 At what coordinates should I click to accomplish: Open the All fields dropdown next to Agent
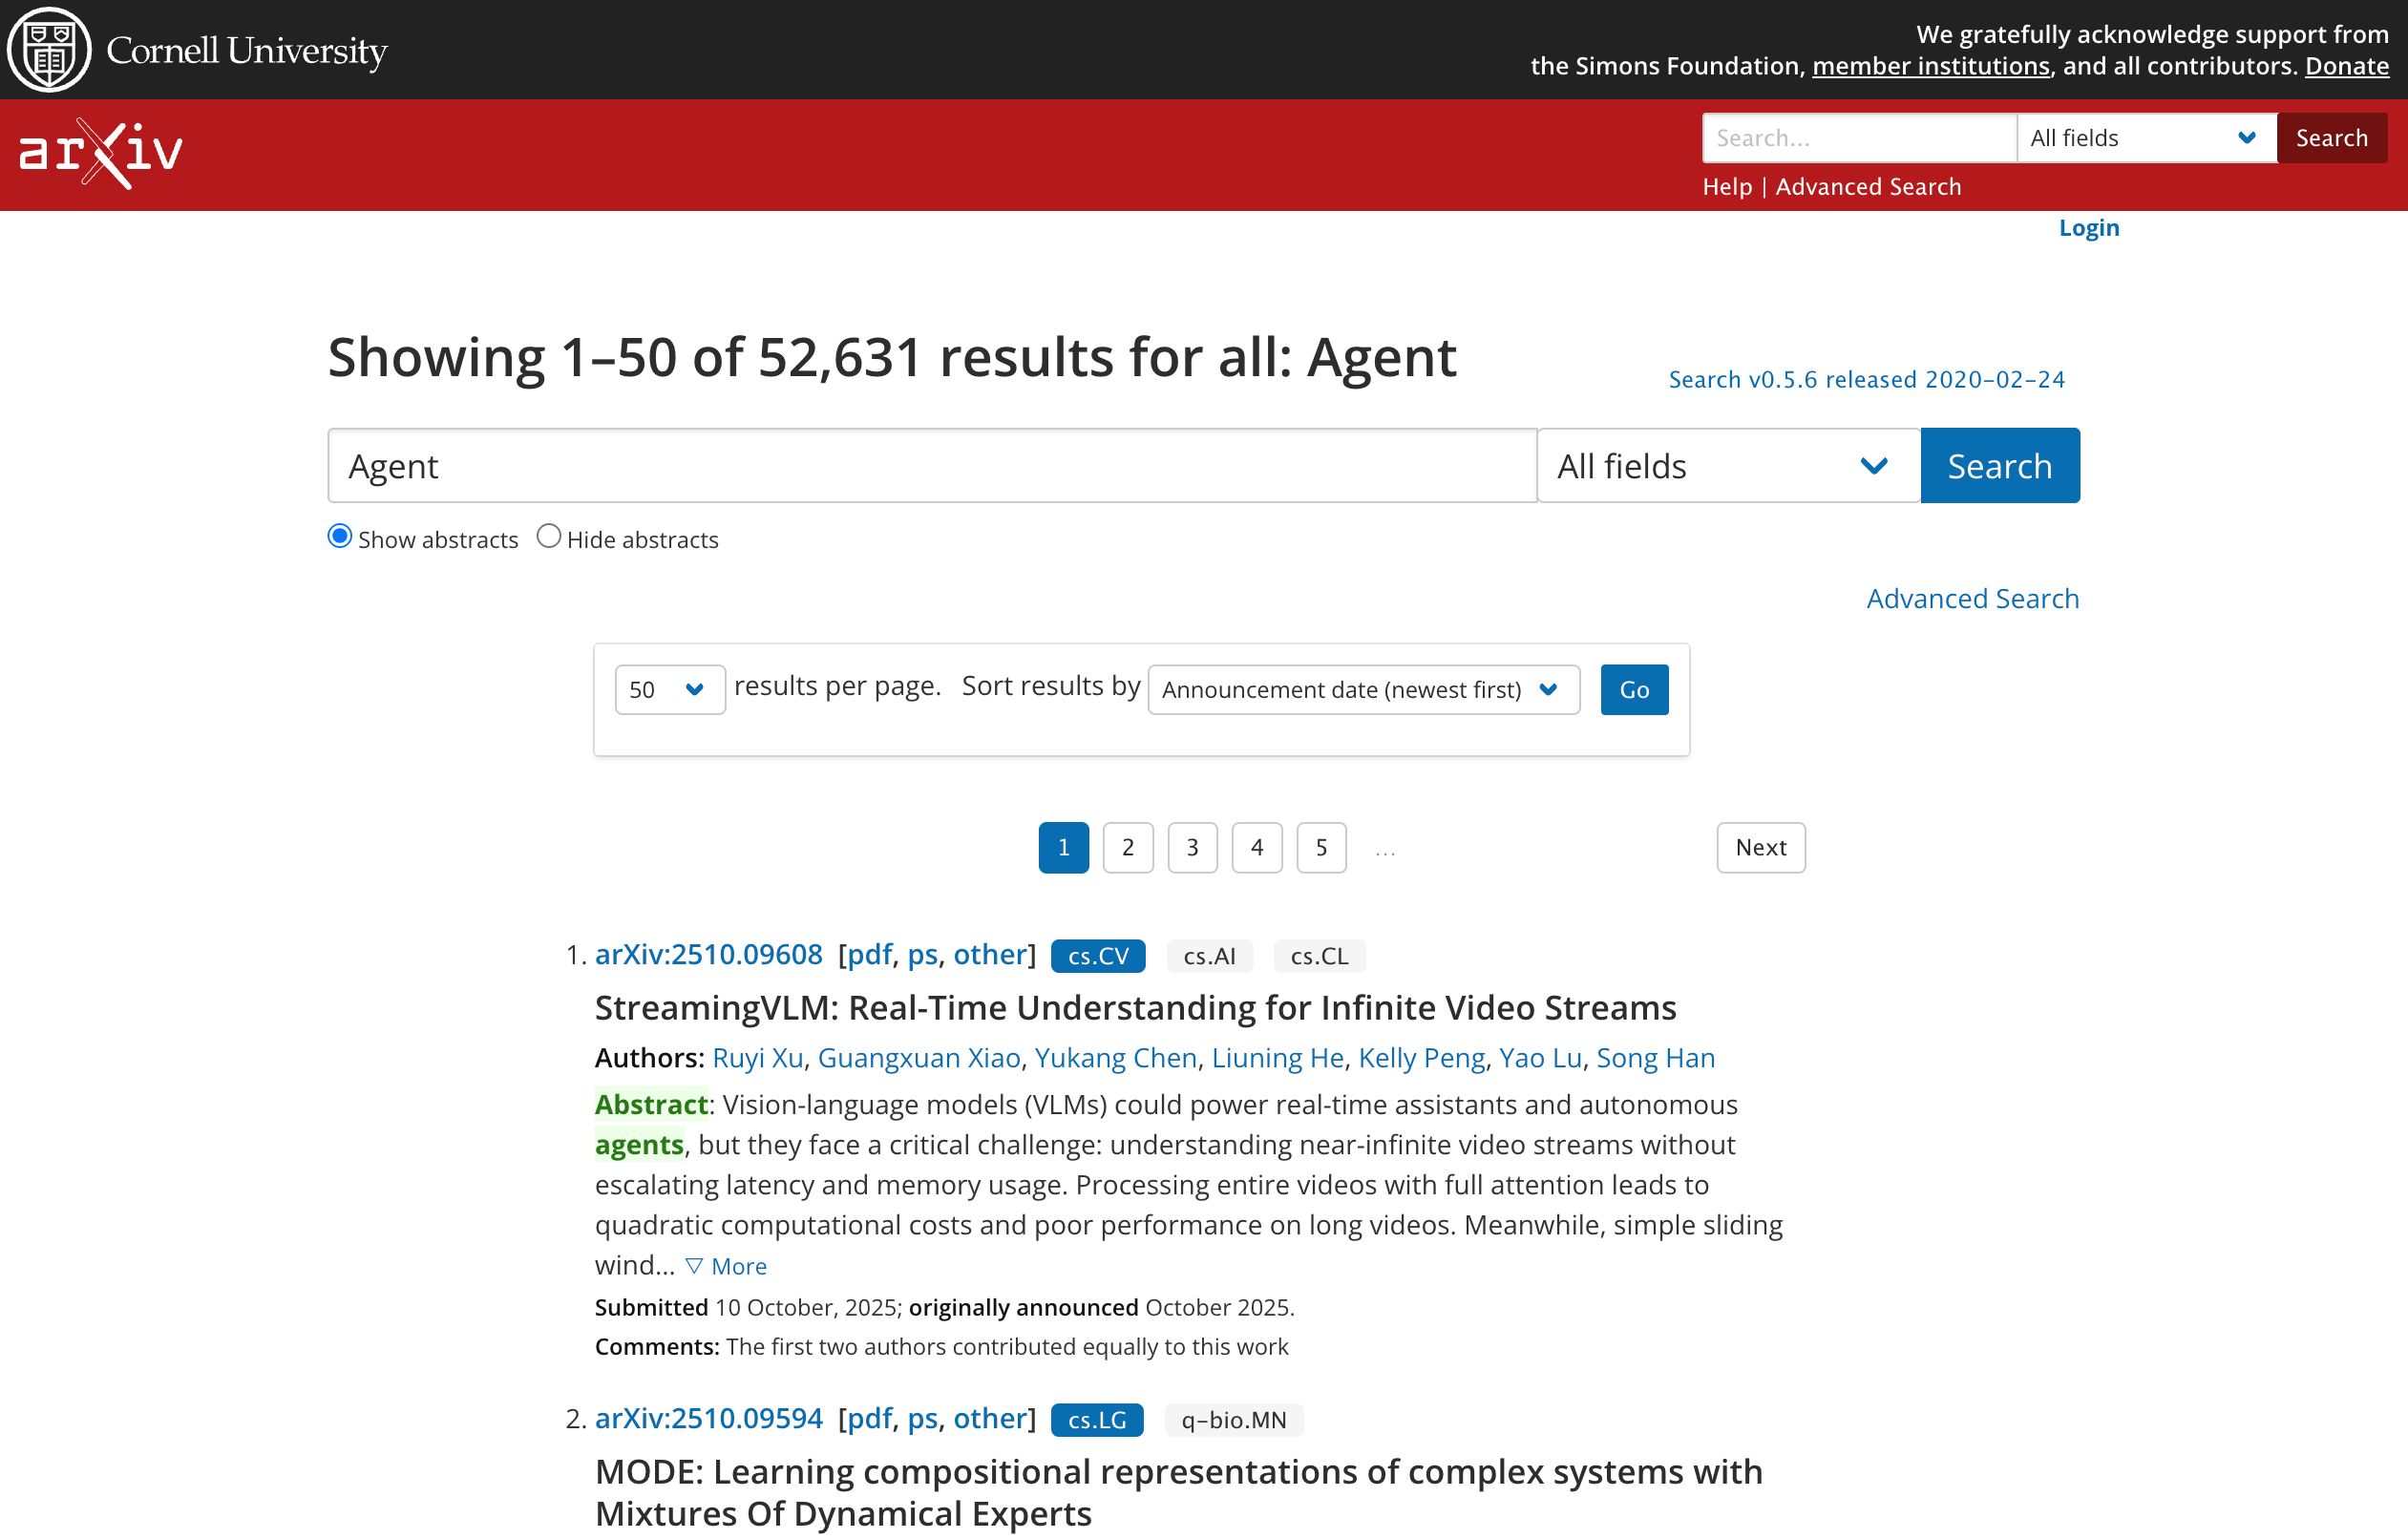(x=1727, y=466)
